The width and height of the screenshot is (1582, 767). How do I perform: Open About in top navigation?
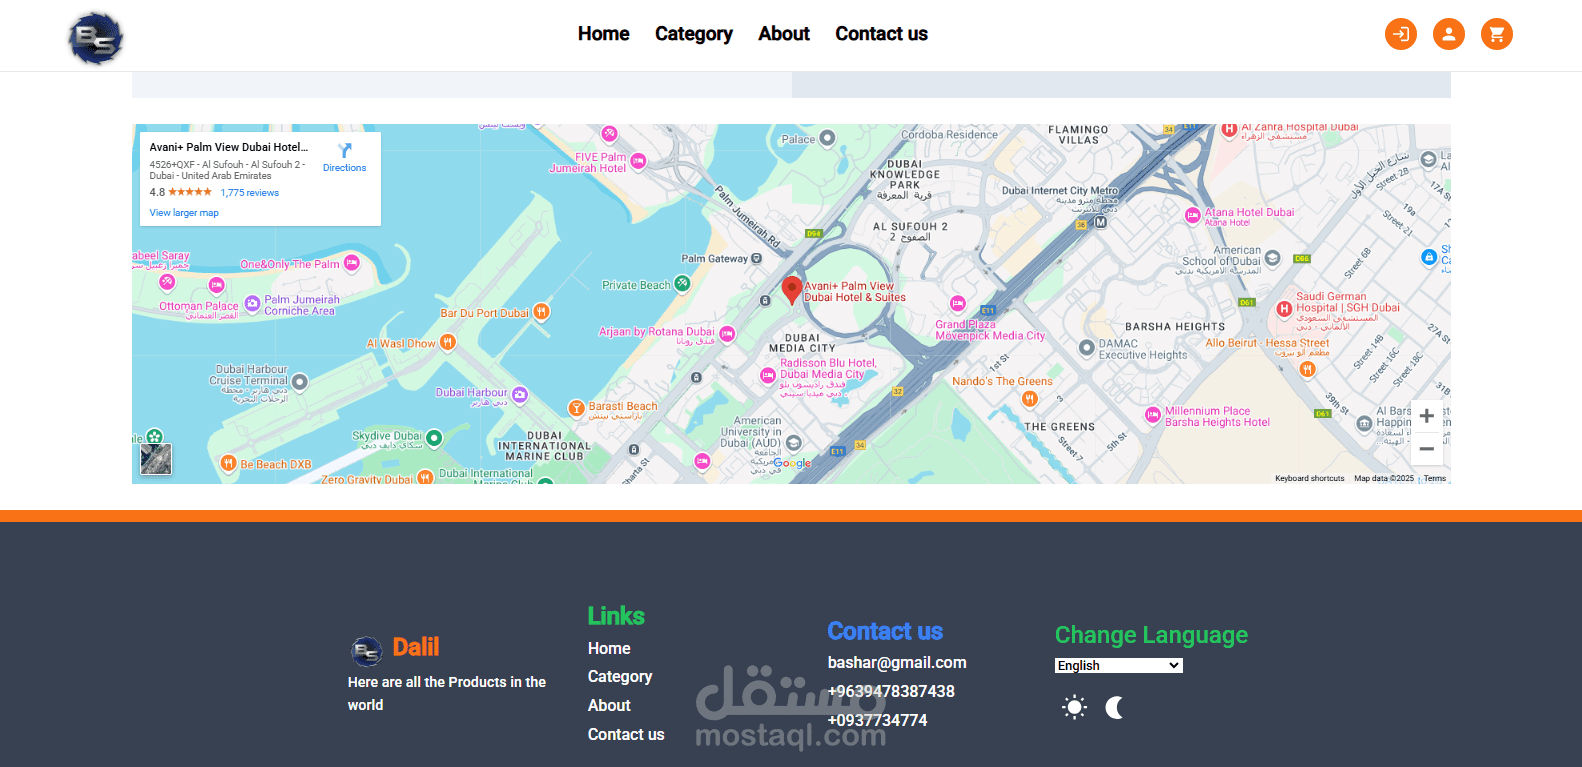click(784, 34)
